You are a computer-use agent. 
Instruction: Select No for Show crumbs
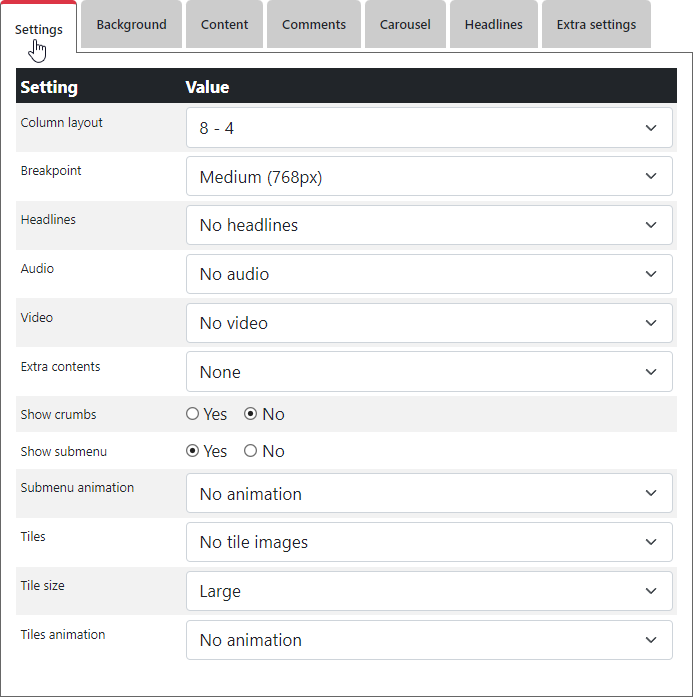(x=251, y=414)
